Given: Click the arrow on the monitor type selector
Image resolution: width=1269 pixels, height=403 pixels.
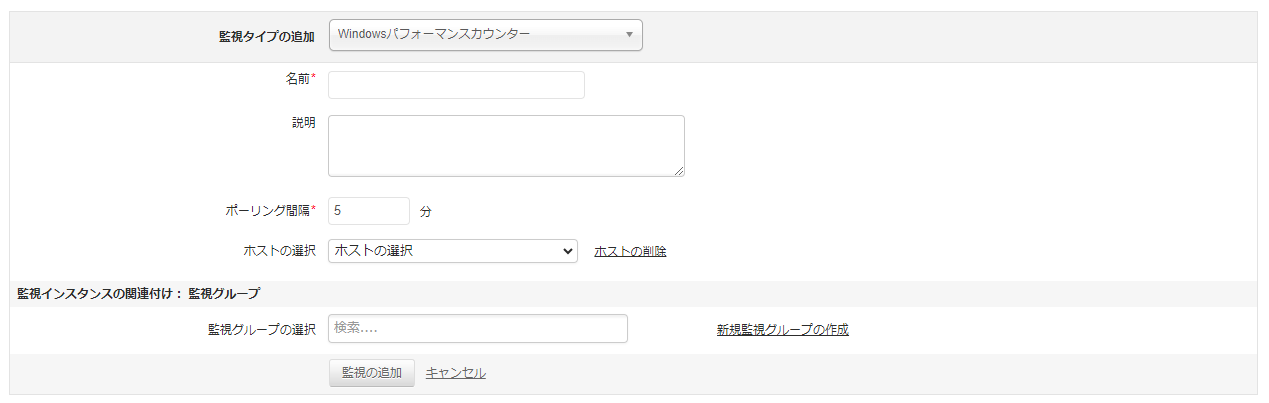Looking at the screenshot, I should (x=629, y=35).
